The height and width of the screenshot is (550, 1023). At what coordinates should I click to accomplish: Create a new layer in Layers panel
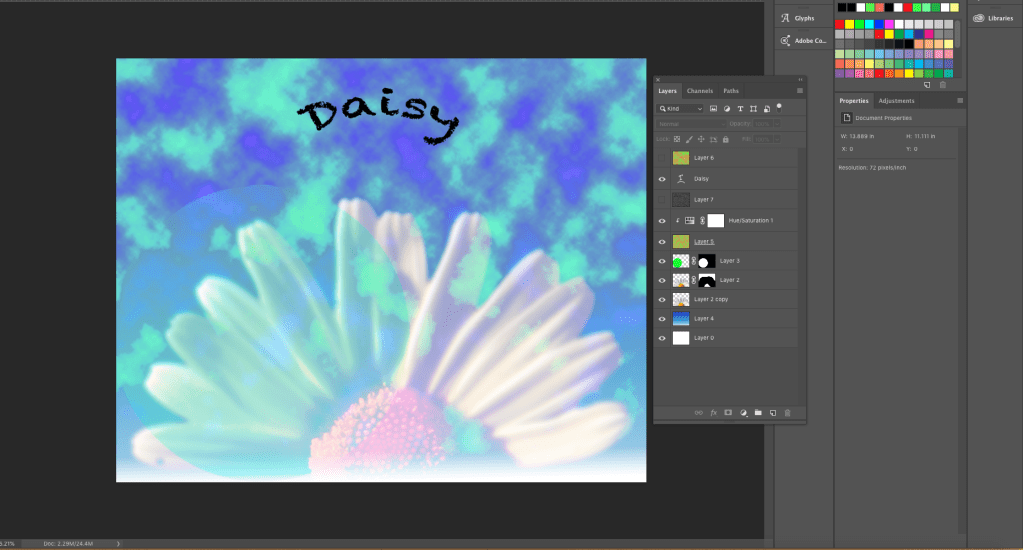pyautogui.click(x=773, y=412)
